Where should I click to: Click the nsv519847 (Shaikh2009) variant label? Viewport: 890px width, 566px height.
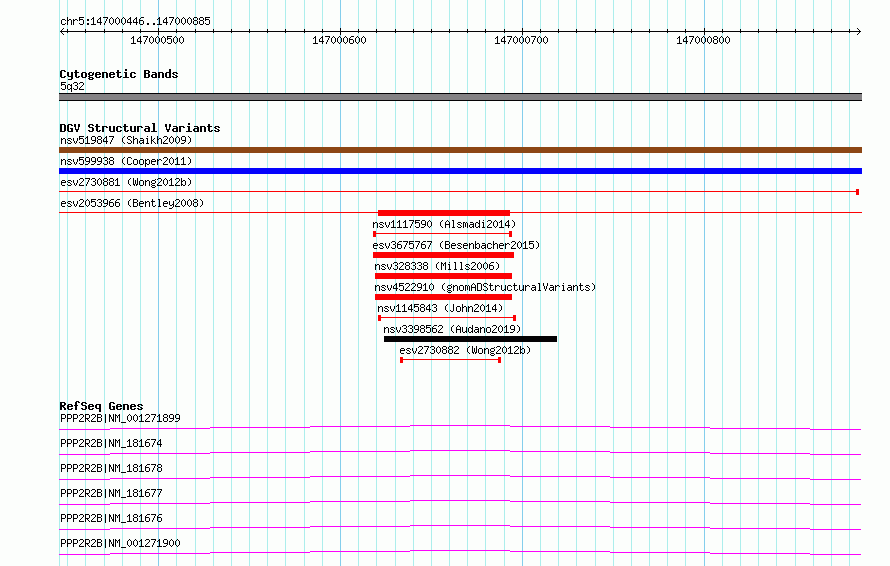coord(126,140)
